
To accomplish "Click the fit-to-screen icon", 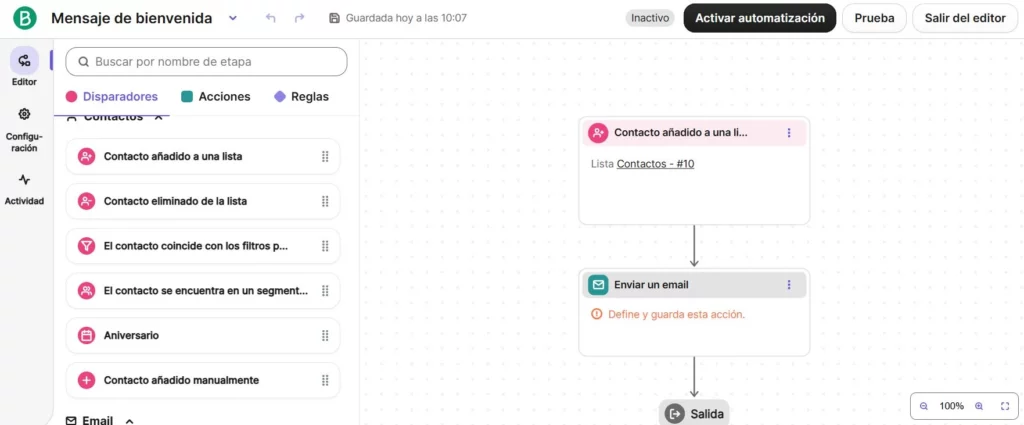I will click(x=1005, y=406).
